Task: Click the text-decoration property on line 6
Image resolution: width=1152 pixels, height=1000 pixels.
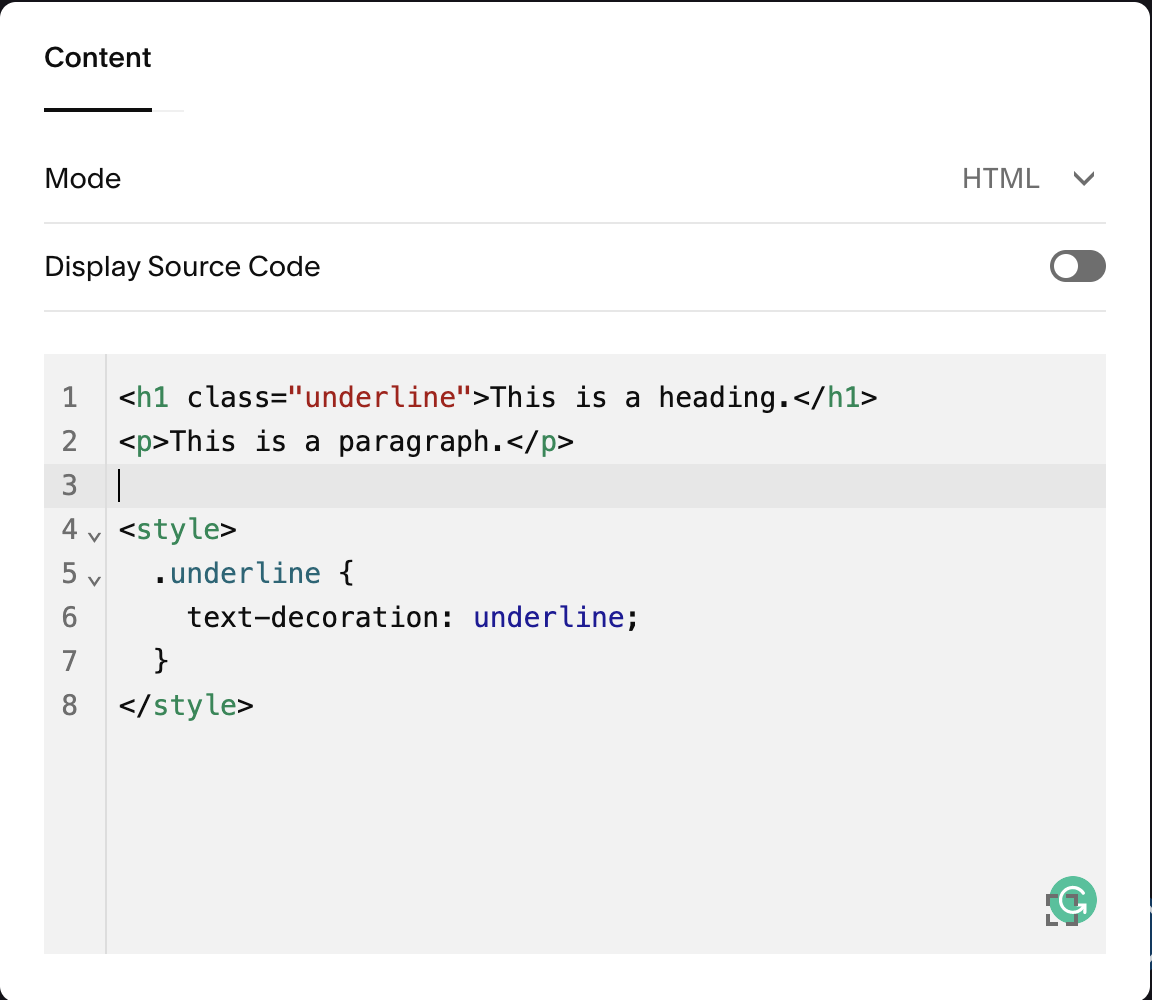Action: 312,617
